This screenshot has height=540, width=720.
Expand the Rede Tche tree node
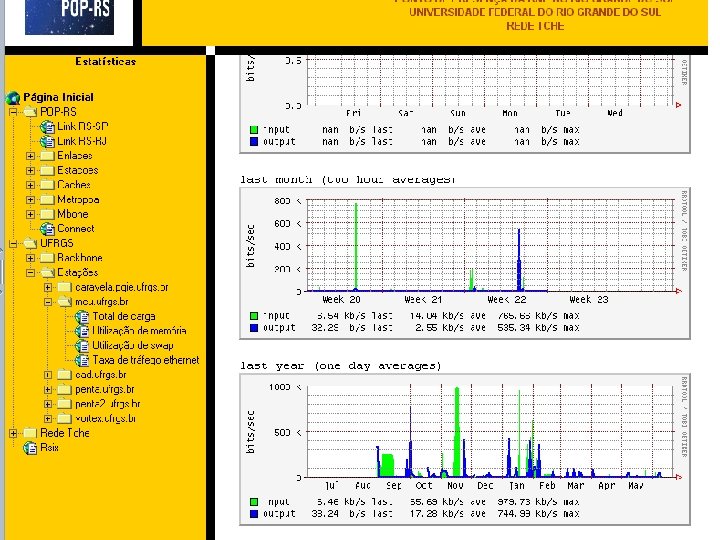13,433
